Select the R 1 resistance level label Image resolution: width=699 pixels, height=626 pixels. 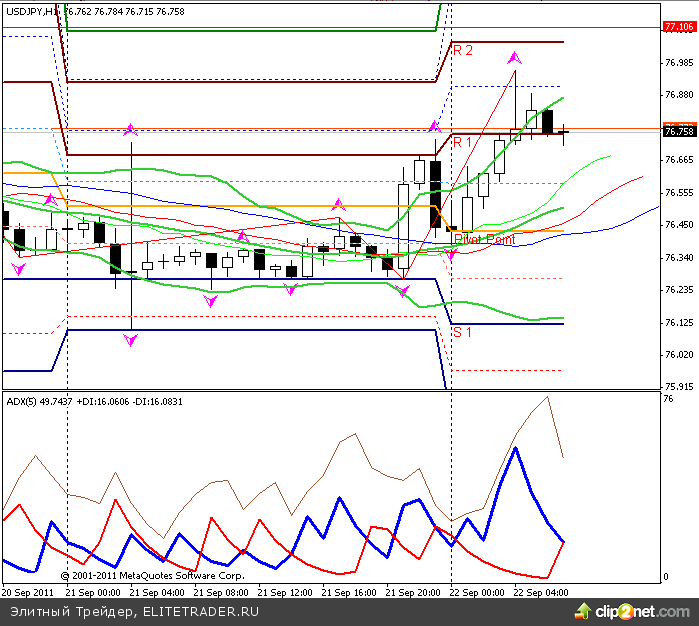(463, 143)
